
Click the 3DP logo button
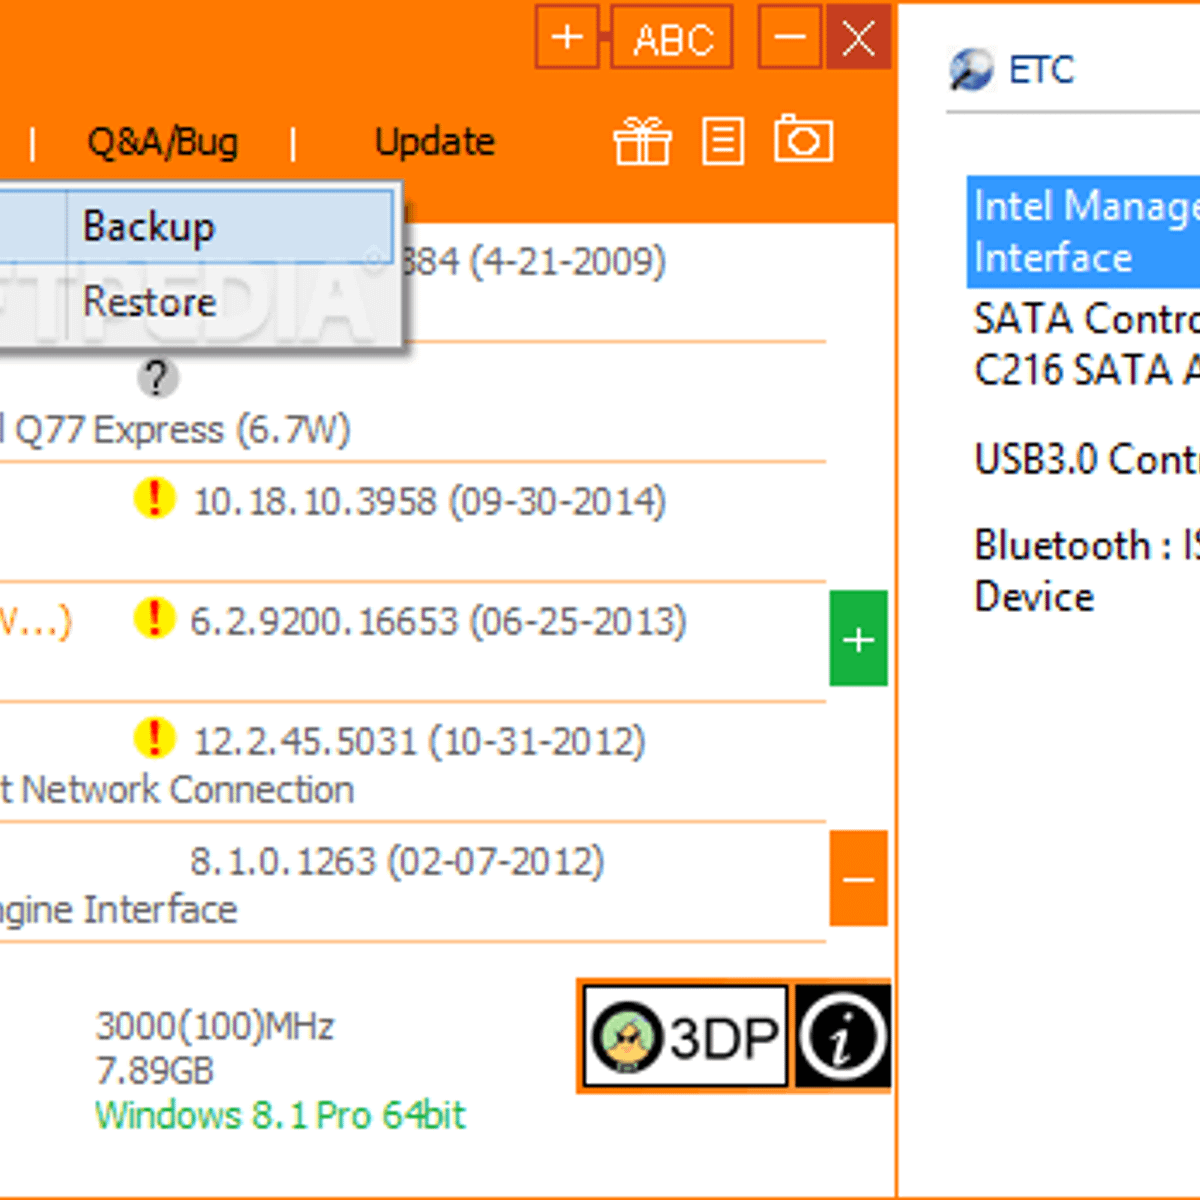tap(685, 1037)
